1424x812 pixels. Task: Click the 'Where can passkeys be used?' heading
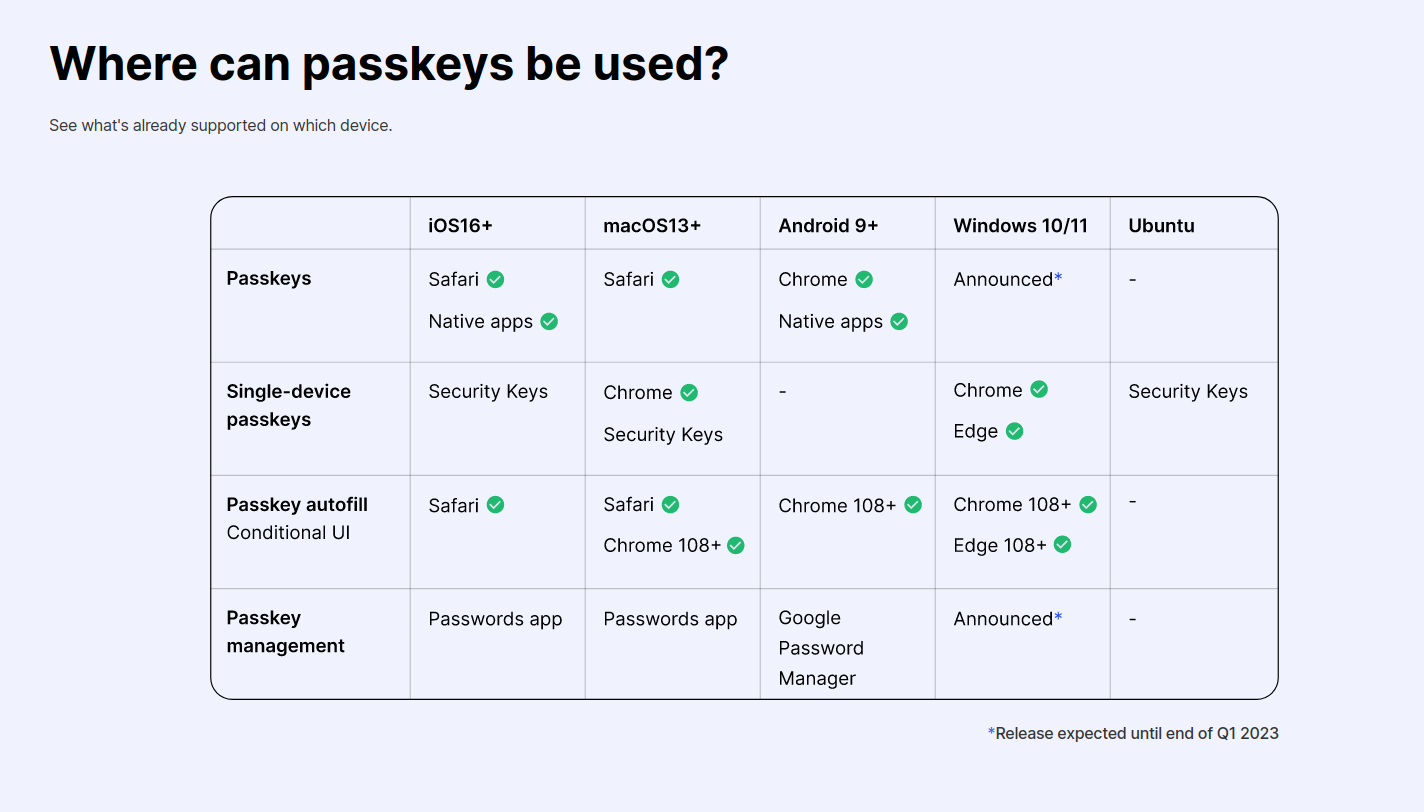click(389, 63)
